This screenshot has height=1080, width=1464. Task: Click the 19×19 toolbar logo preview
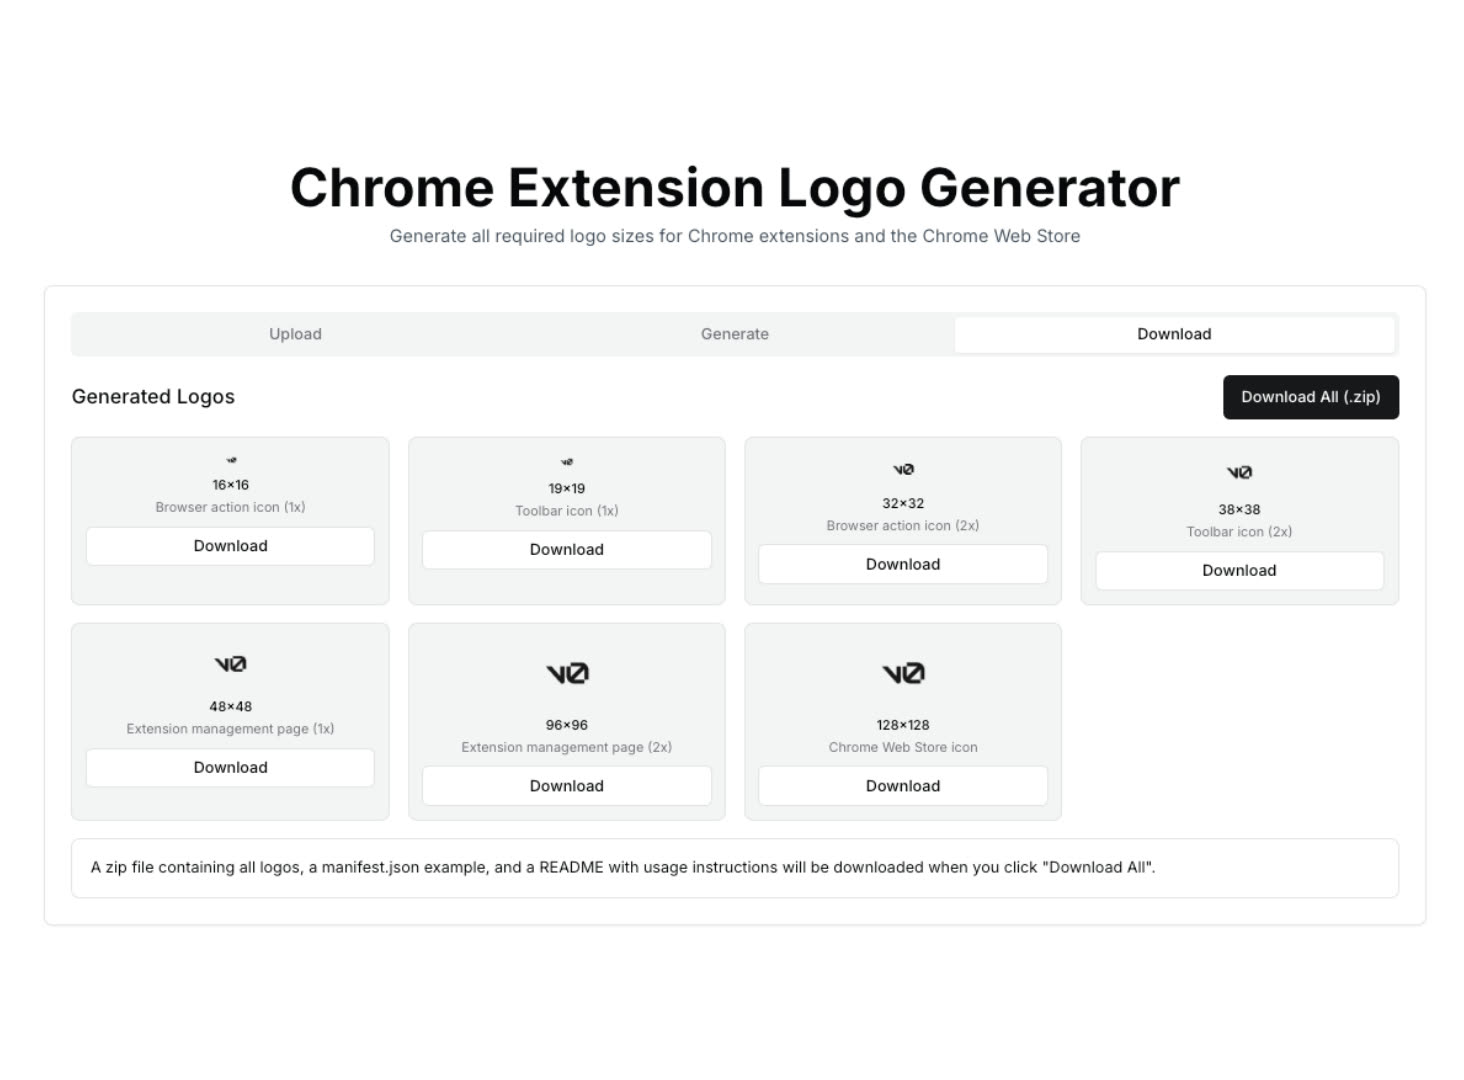coord(567,462)
